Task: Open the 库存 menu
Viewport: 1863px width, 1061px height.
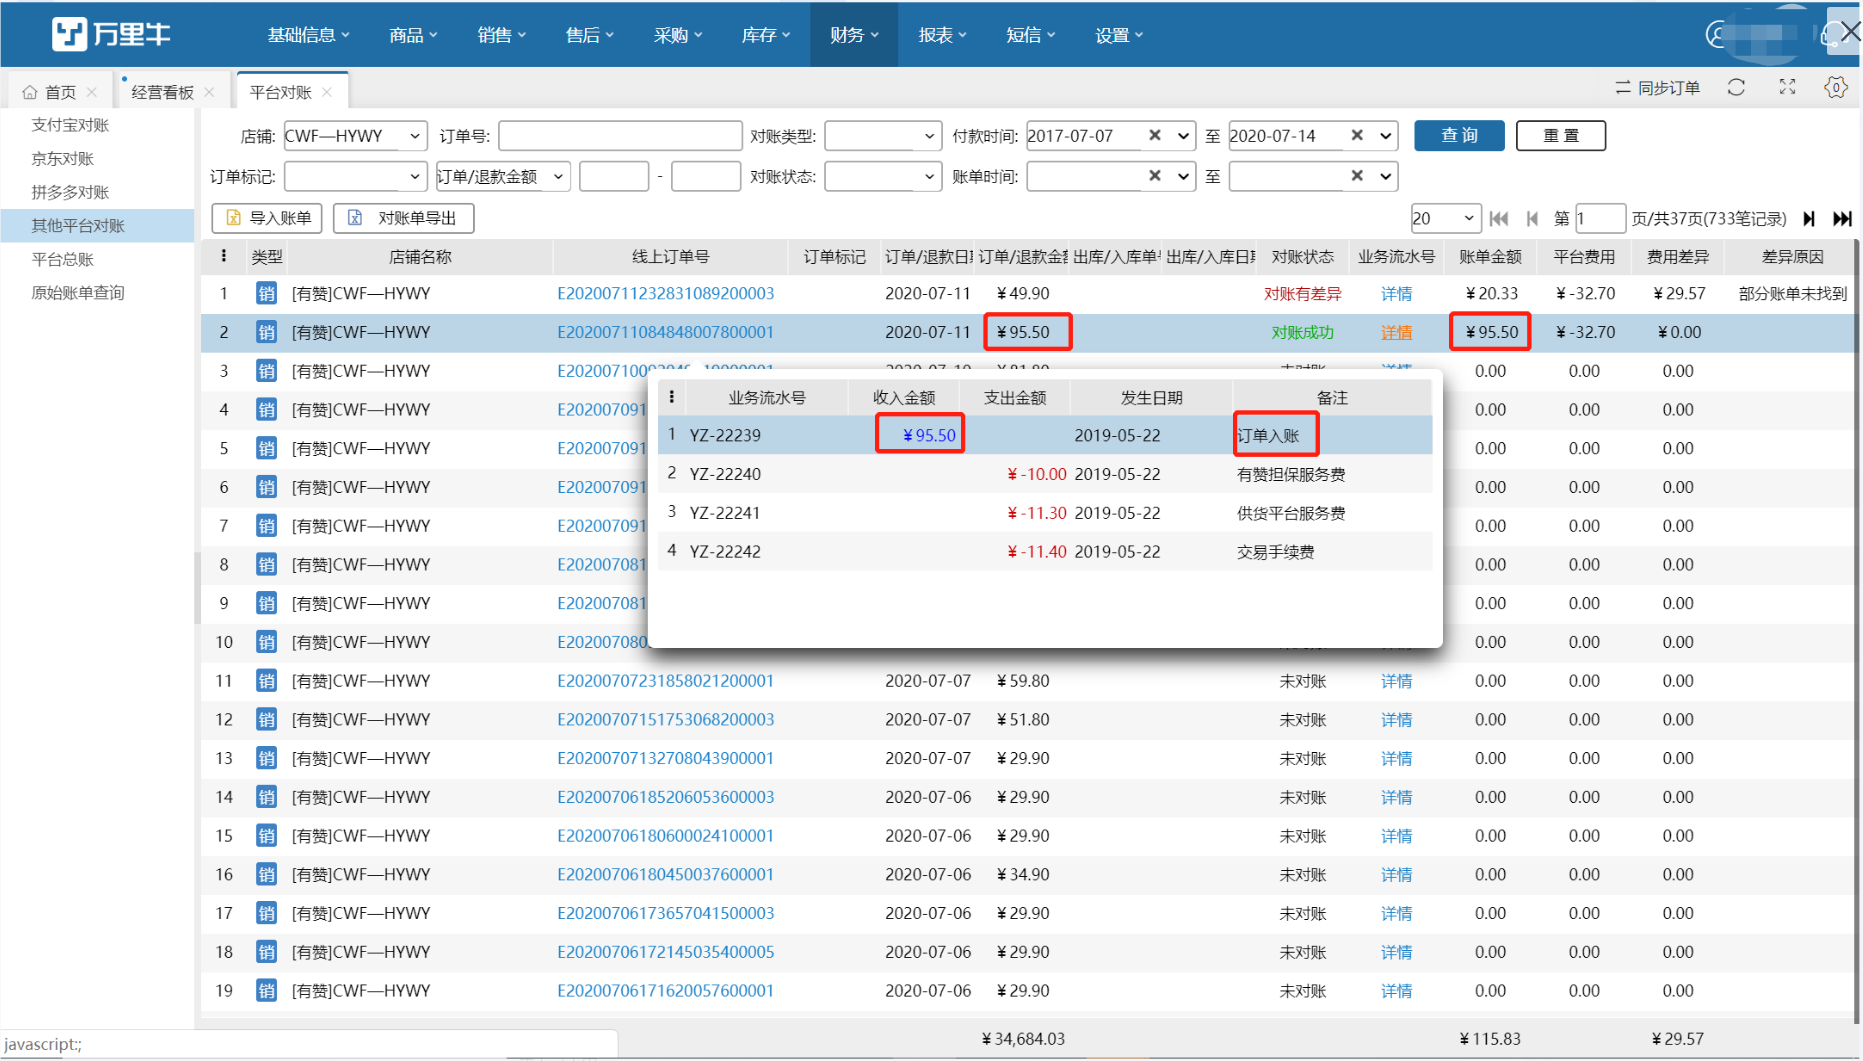Action: pyautogui.click(x=766, y=35)
